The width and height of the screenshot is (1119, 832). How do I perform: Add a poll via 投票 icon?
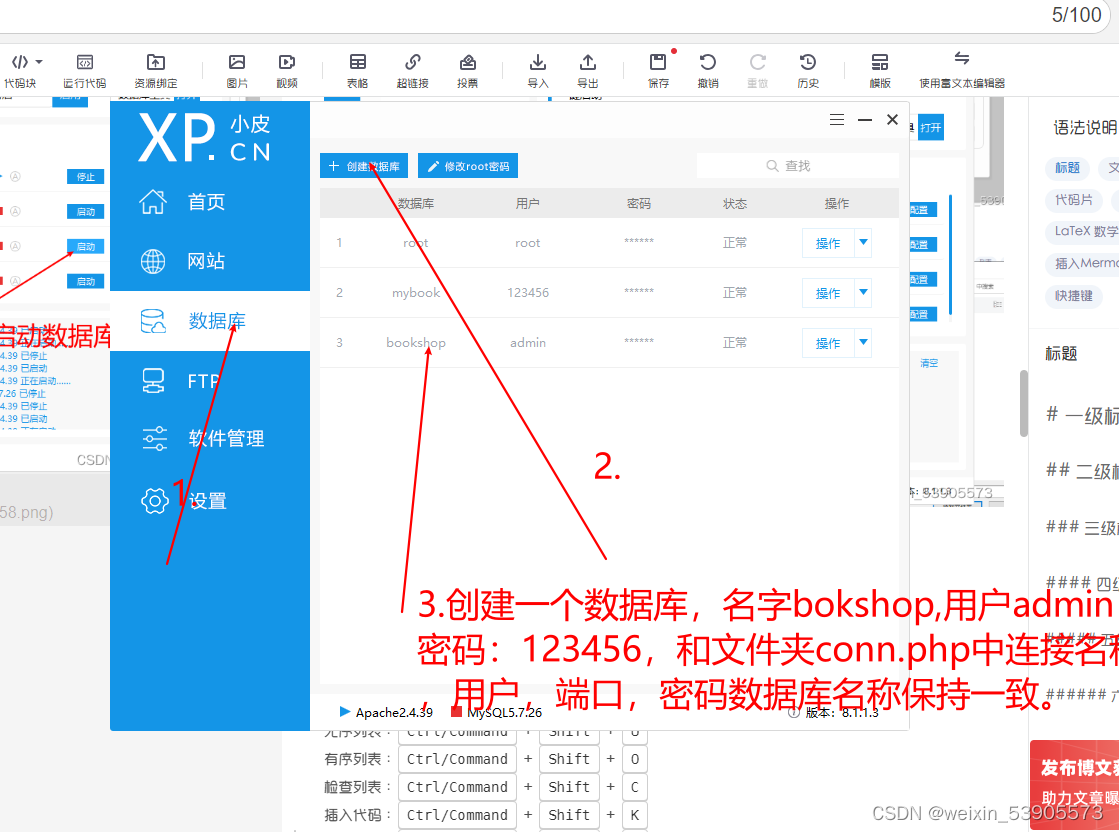(467, 71)
